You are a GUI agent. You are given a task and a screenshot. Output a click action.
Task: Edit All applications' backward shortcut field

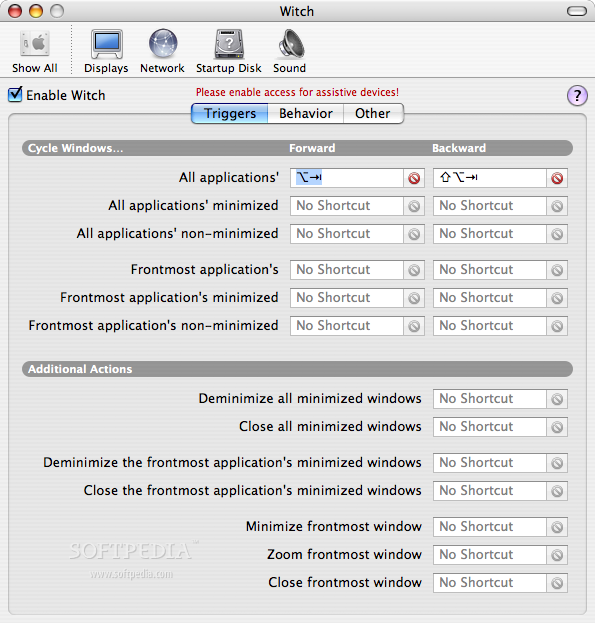coord(490,178)
